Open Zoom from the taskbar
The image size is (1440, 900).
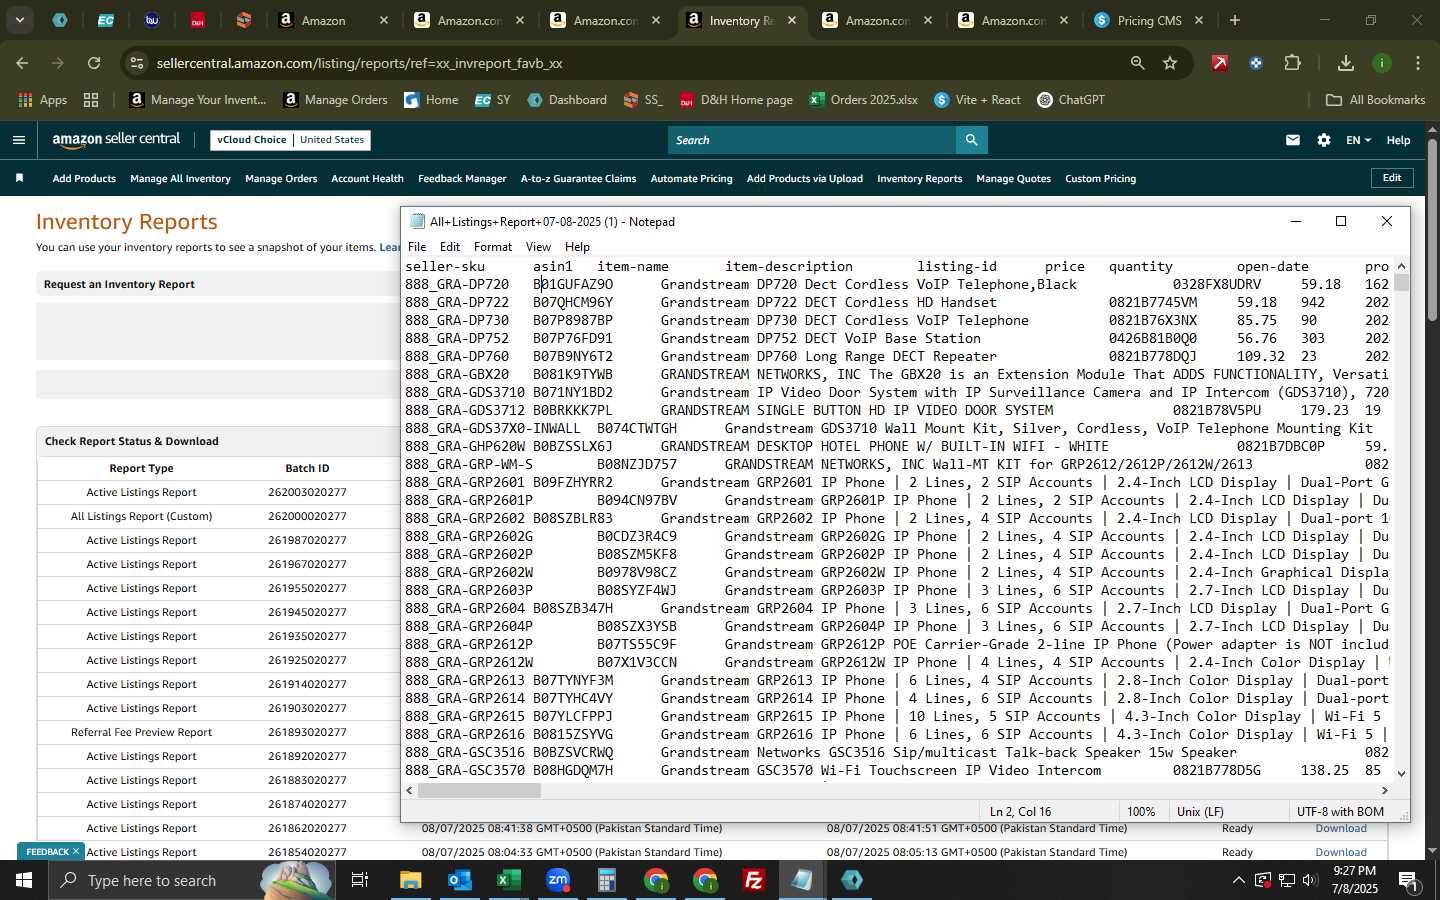pos(558,880)
